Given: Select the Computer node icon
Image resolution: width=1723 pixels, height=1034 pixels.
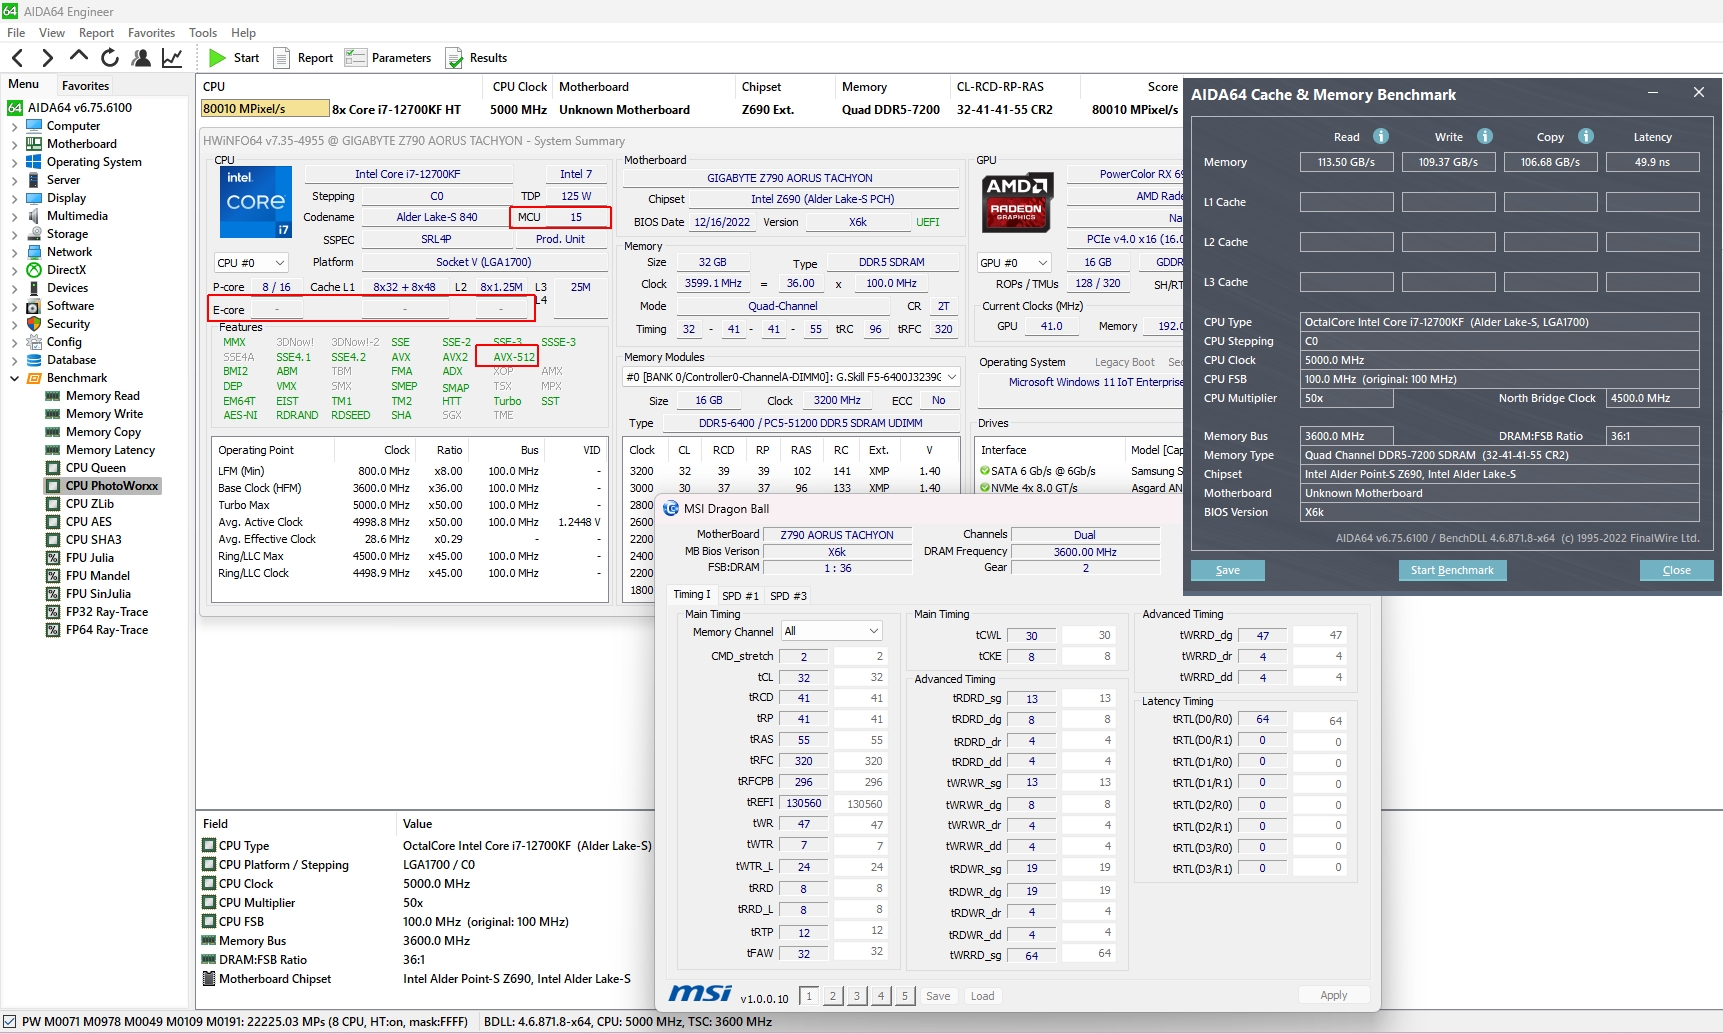Looking at the screenshot, I should tap(34, 126).
